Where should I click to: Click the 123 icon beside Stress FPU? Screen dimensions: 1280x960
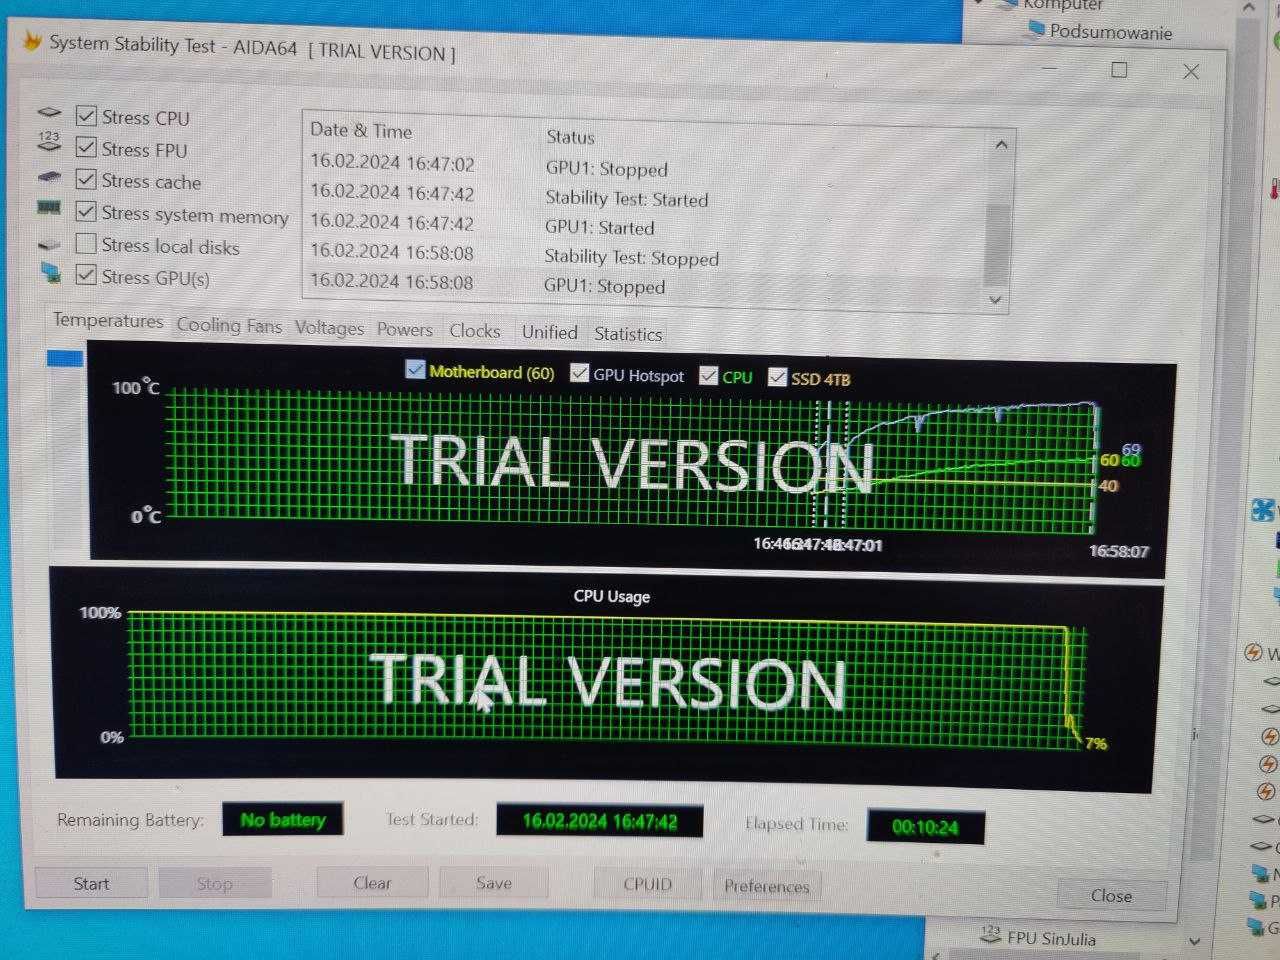click(49, 140)
